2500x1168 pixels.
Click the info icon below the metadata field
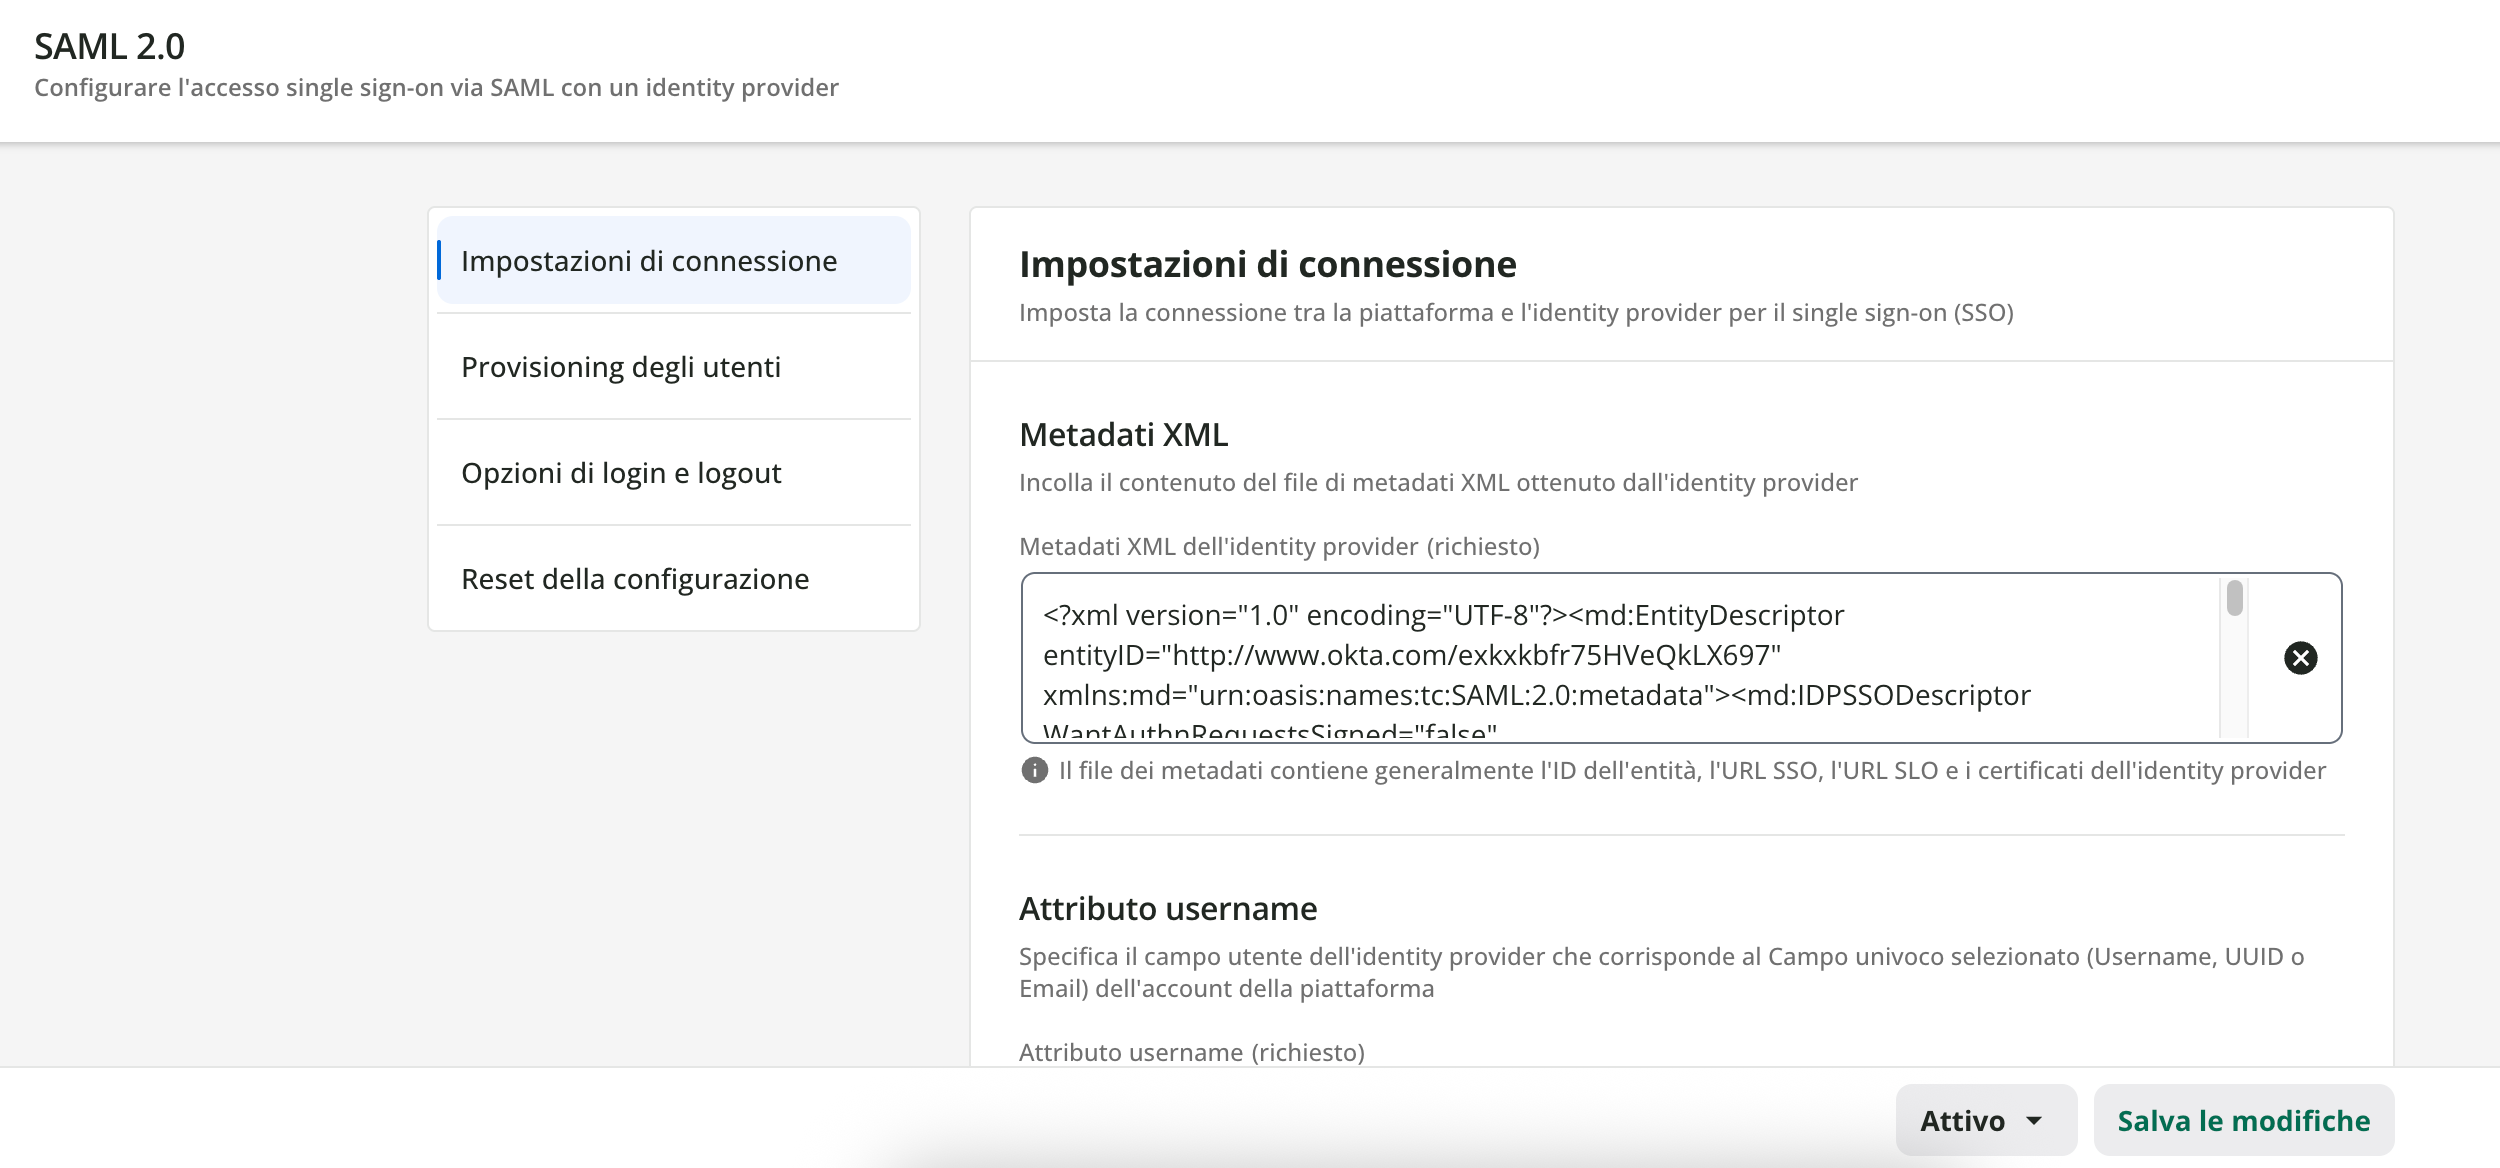point(1034,770)
